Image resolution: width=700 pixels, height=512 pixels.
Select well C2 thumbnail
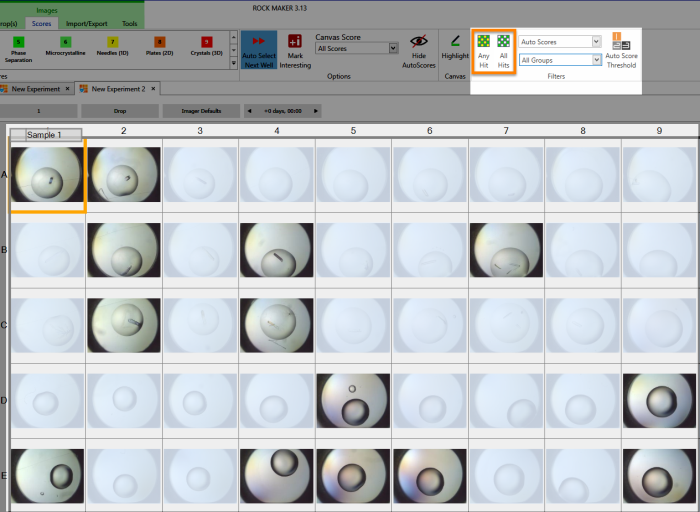124,325
